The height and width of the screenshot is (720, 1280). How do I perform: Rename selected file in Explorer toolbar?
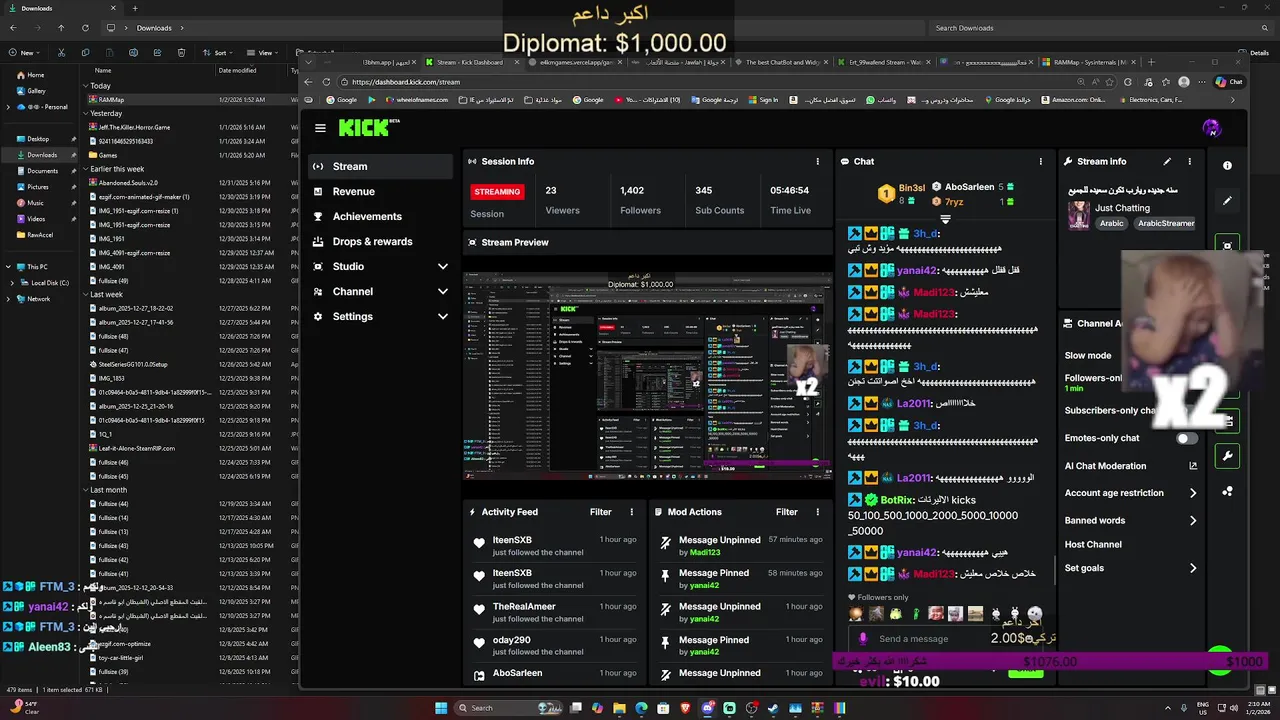pos(133,52)
